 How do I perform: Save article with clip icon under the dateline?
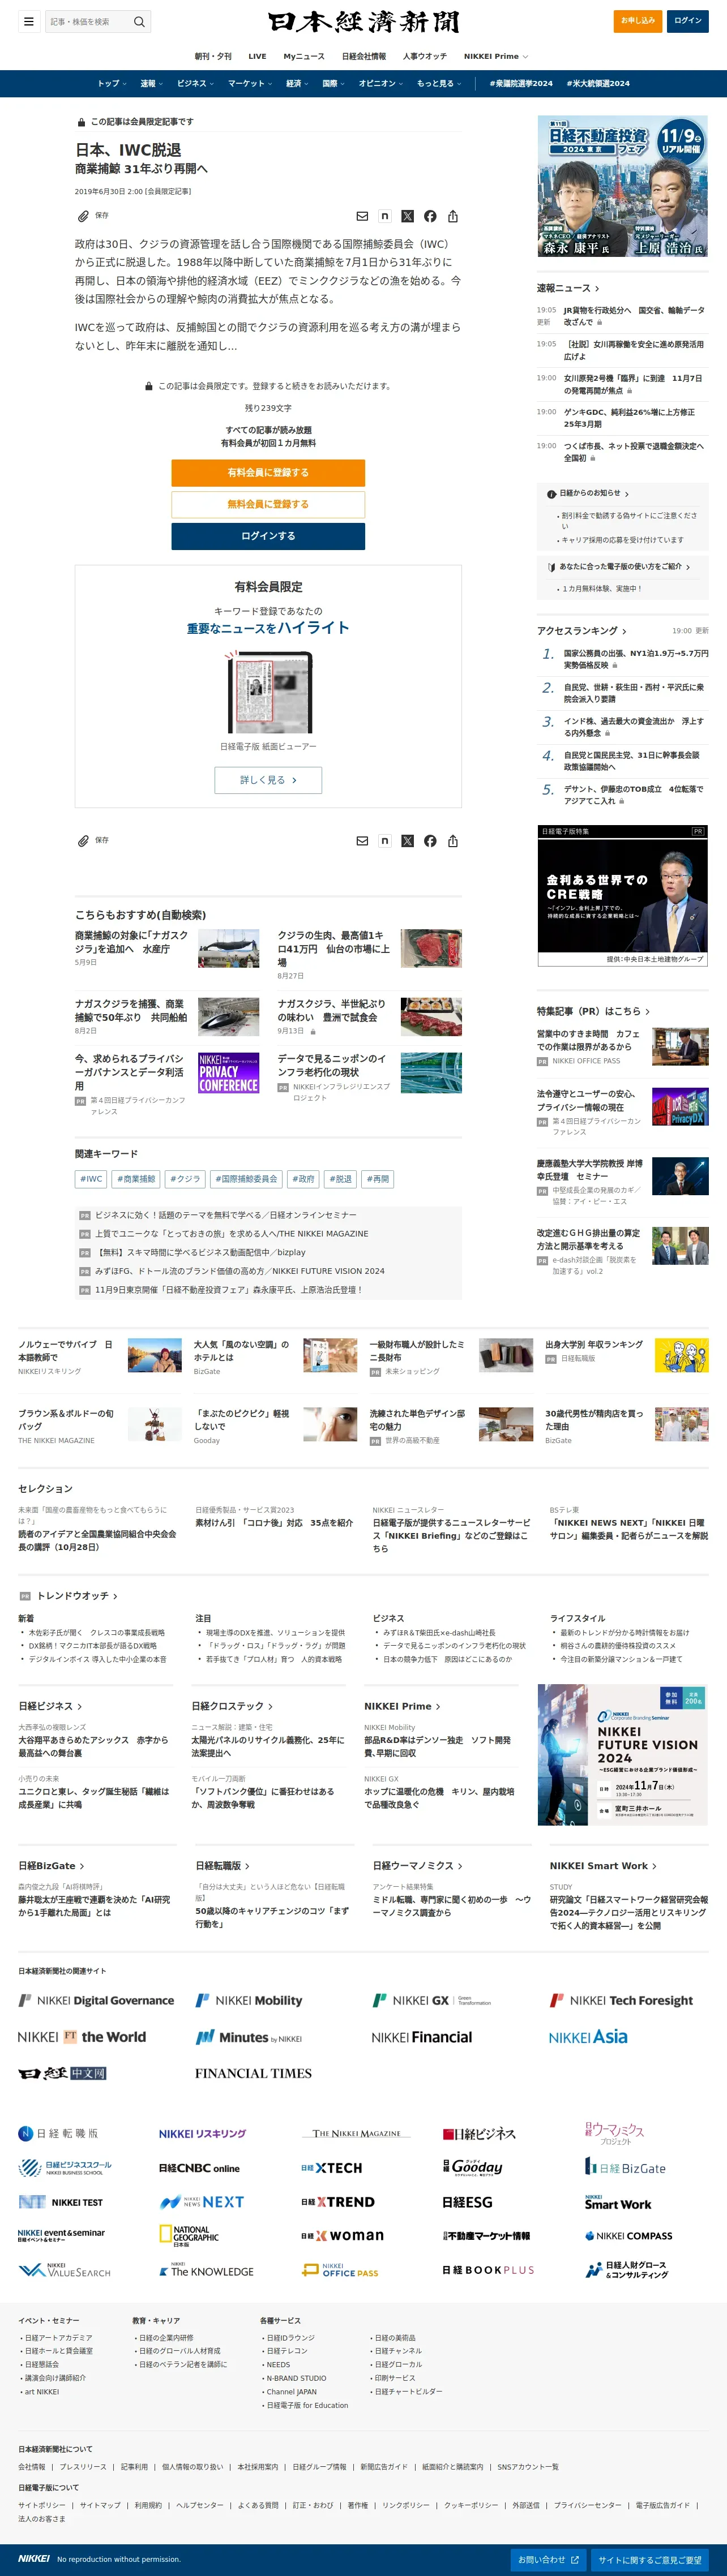[x=92, y=216]
